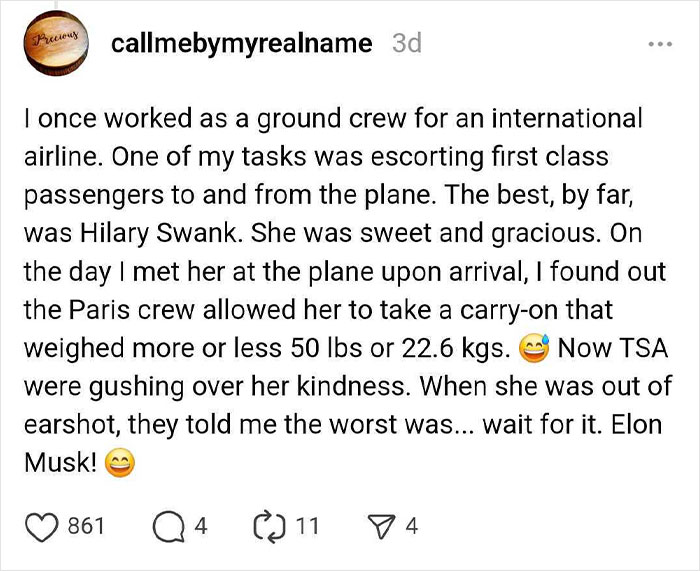Like the post with the heart icon
The width and height of the screenshot is (700, 571).
tap(43, 525)
